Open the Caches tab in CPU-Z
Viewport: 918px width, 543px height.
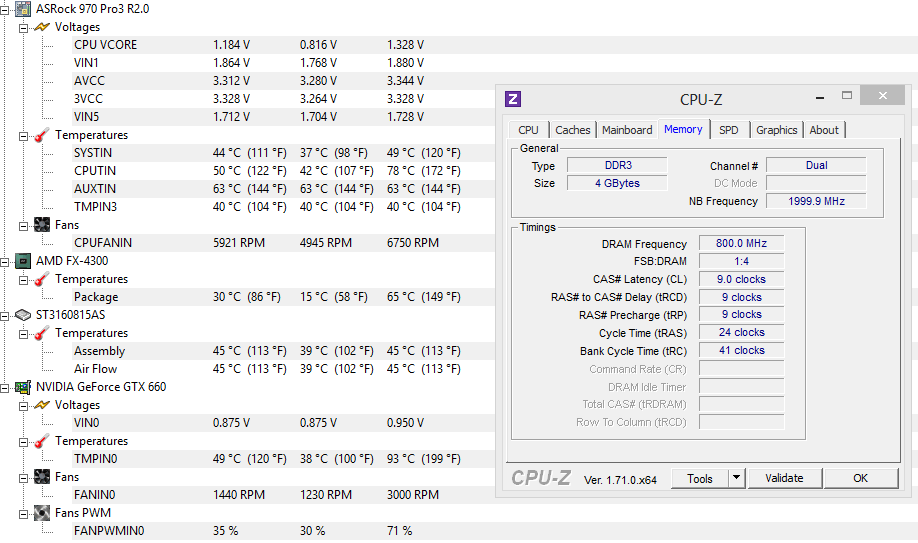click(x=573, y=130)
